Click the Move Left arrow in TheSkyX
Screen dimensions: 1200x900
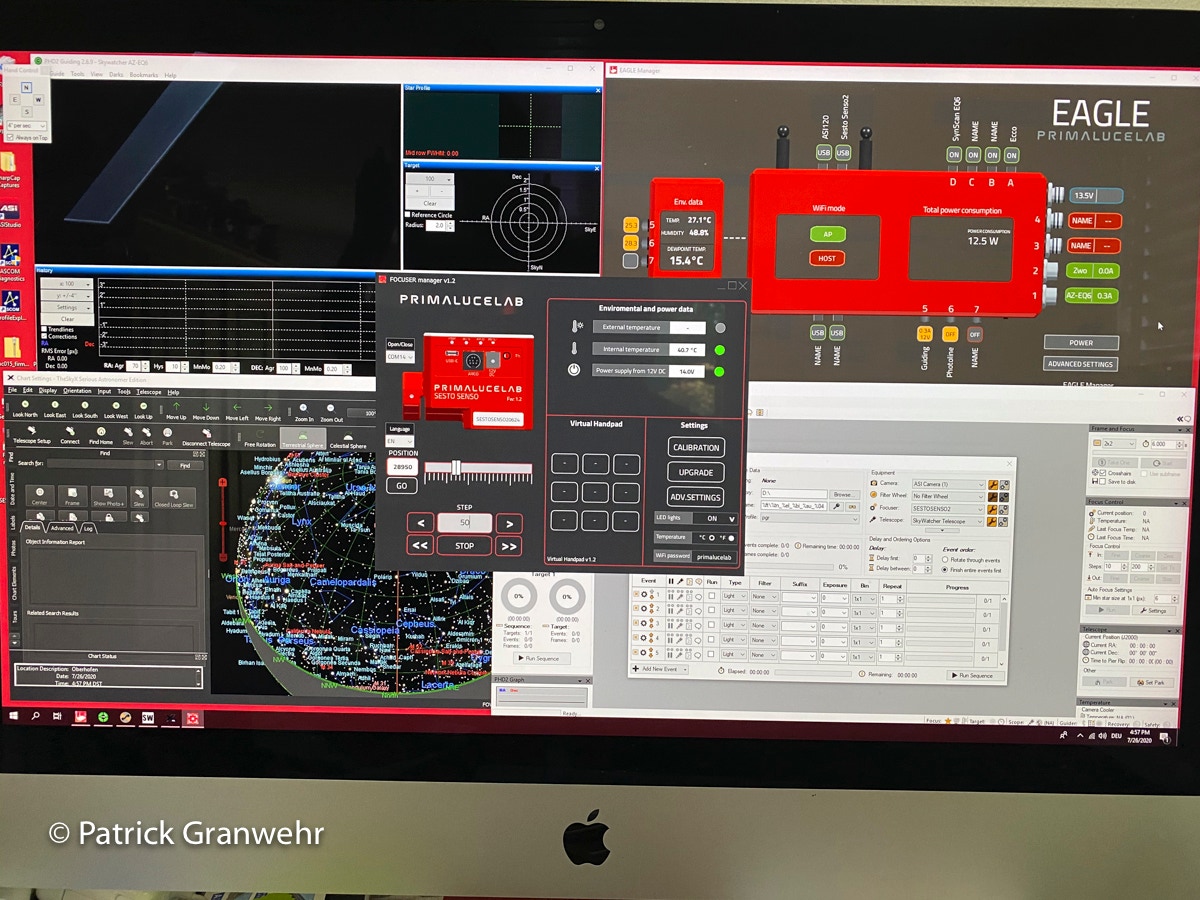point(236,407)
